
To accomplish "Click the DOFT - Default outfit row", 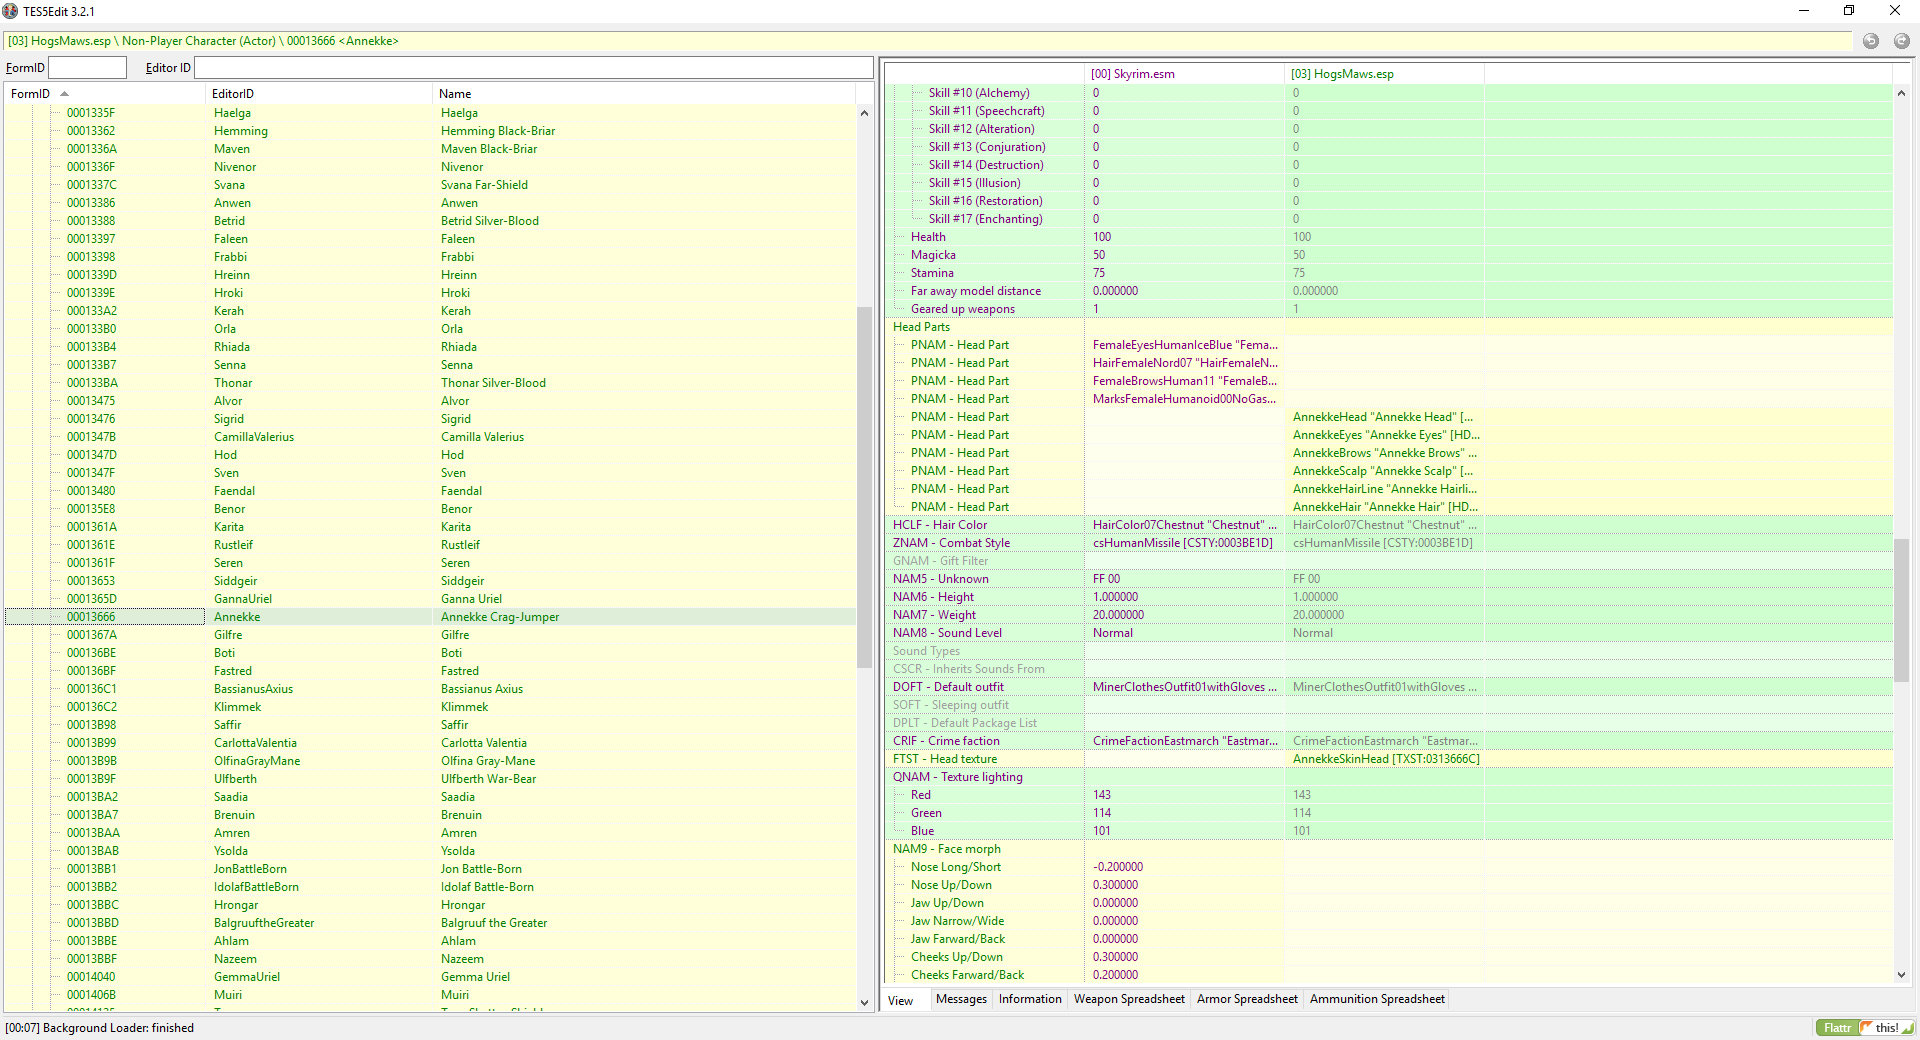I will pyautogui.click(x=1389, y=687).
